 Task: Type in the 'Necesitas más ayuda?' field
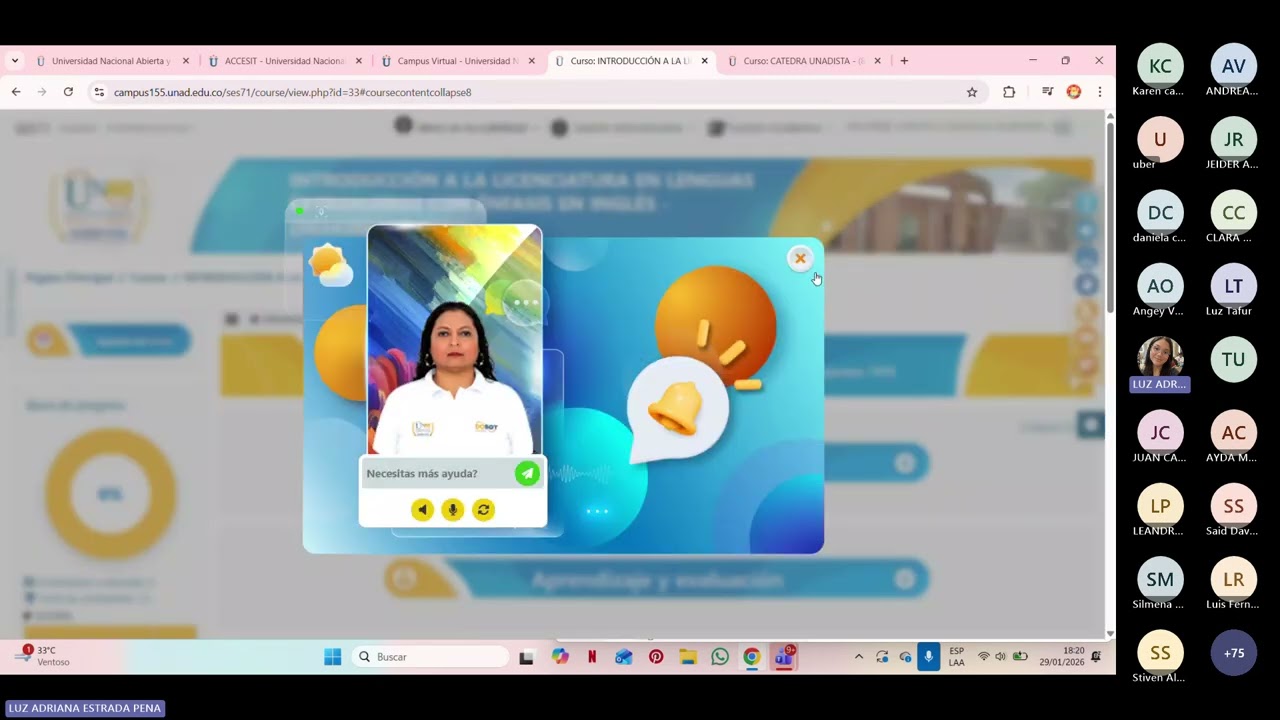click(x=438, y=474)
